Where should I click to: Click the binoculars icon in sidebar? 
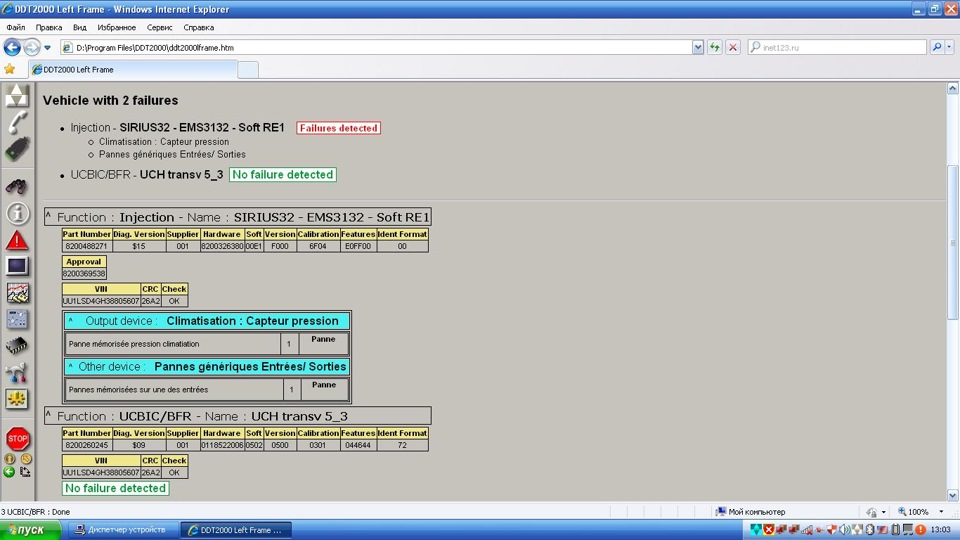tap(17, 186)
